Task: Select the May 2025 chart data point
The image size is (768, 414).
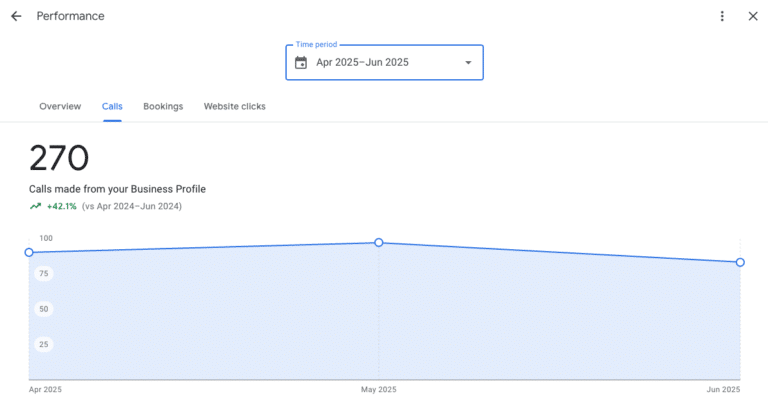Action: pyautogui.click(x=379, y=243)
